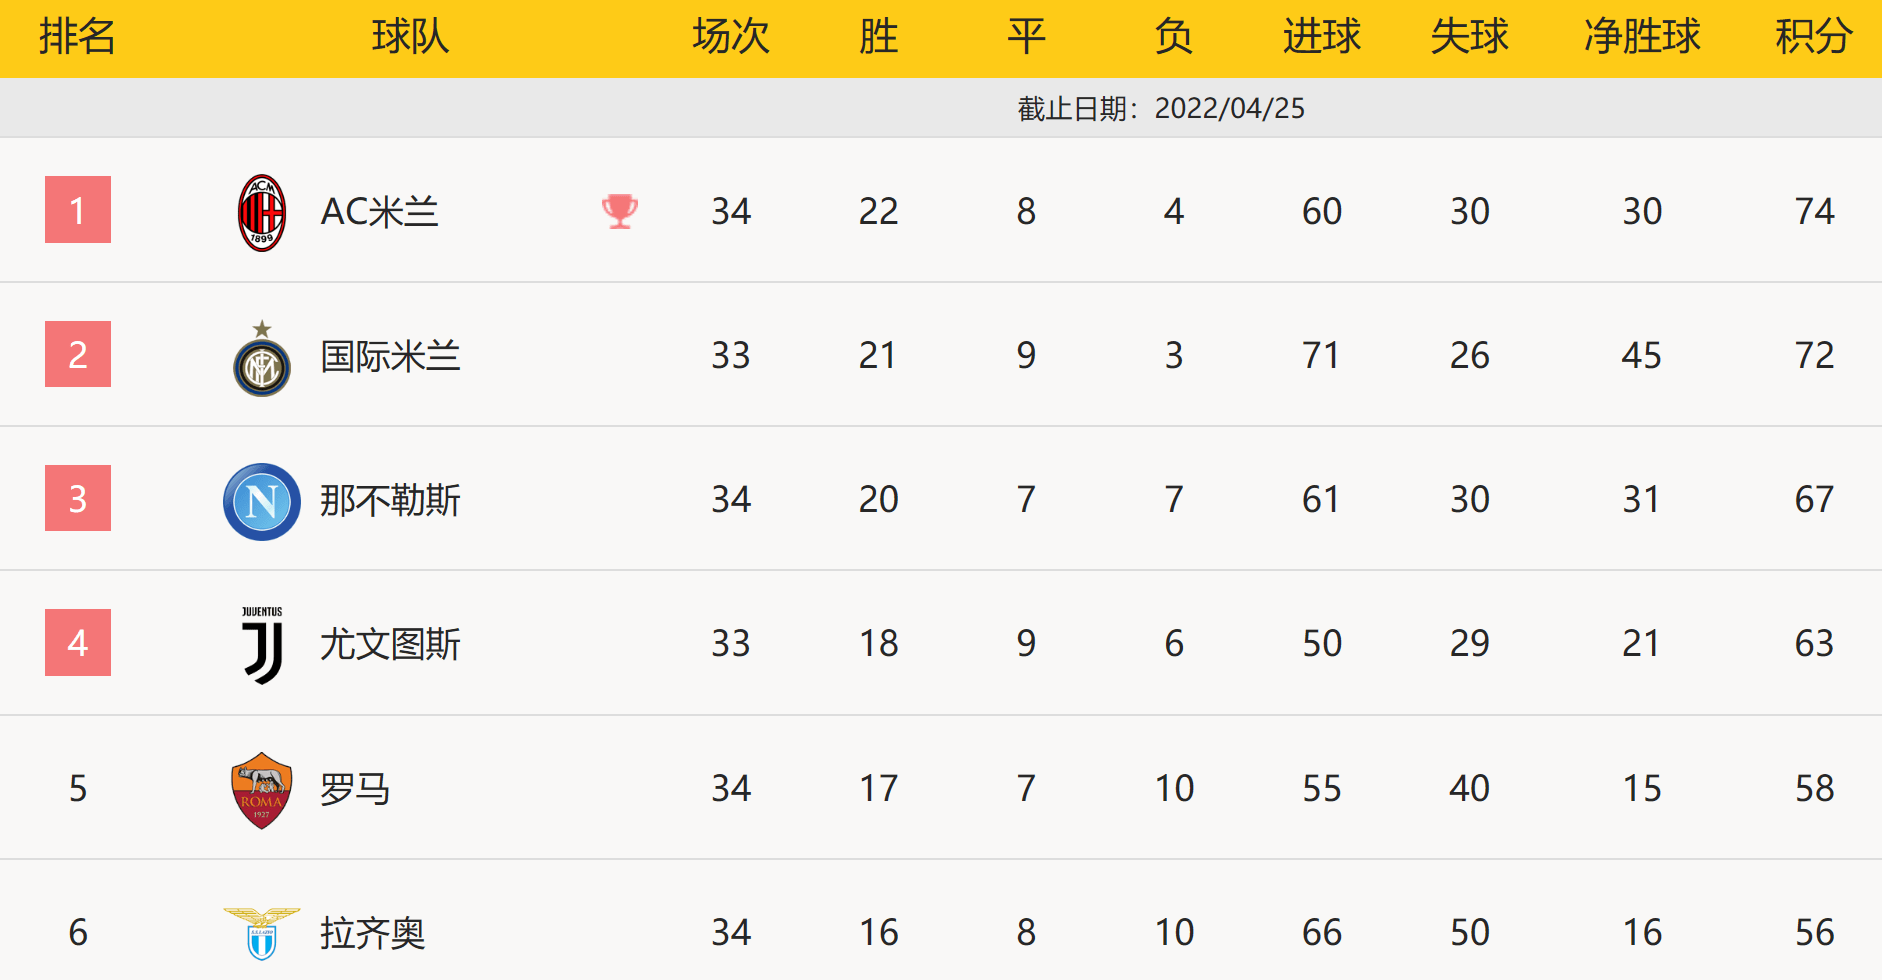Image resolution: width=1882 pixels, height=980 pixels.
Task: Click the Napoli club logo
Action: pyautogui.click(x=262, y=501)
